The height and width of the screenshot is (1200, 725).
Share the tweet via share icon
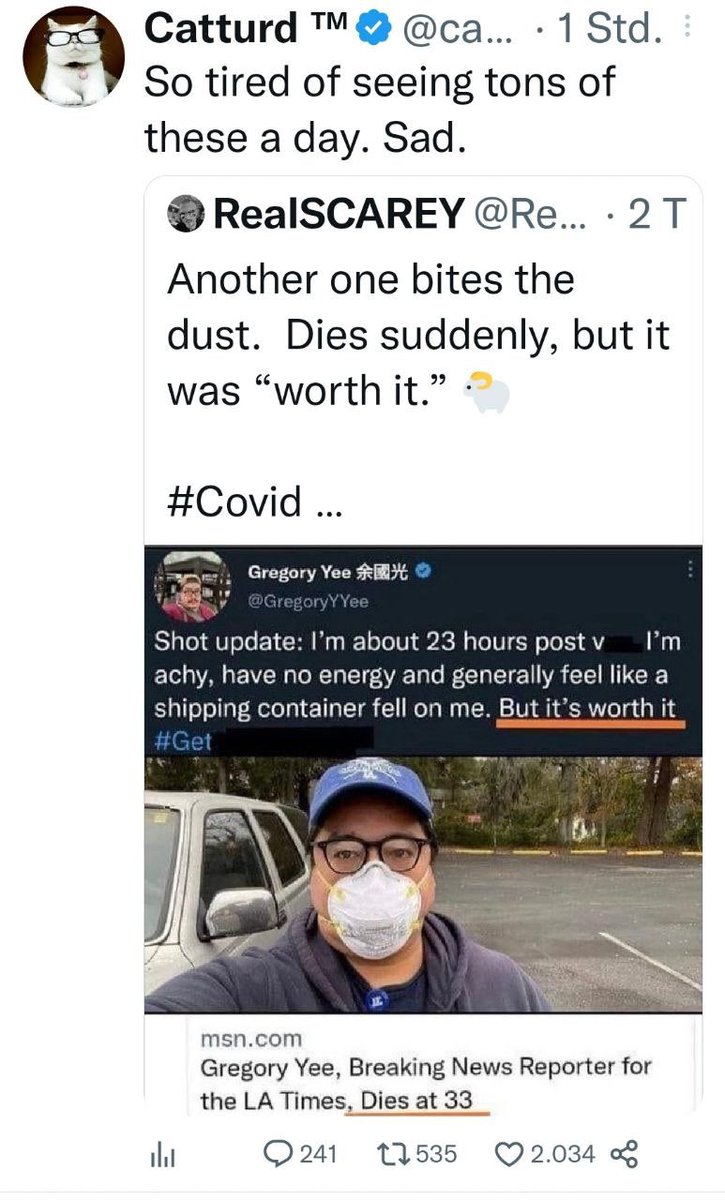tap(621, 1153)
